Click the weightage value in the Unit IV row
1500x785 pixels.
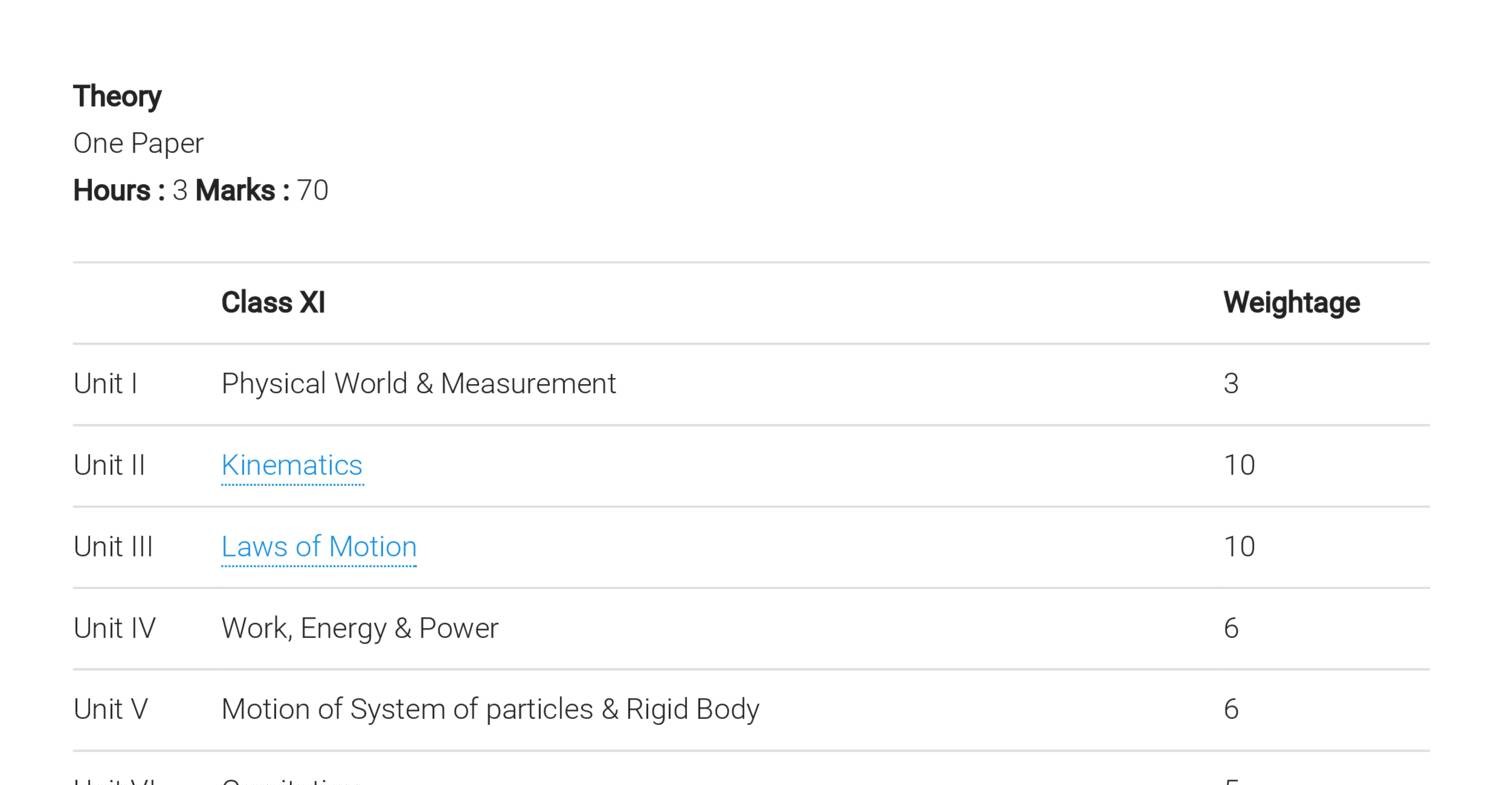tap(1231, 628)
